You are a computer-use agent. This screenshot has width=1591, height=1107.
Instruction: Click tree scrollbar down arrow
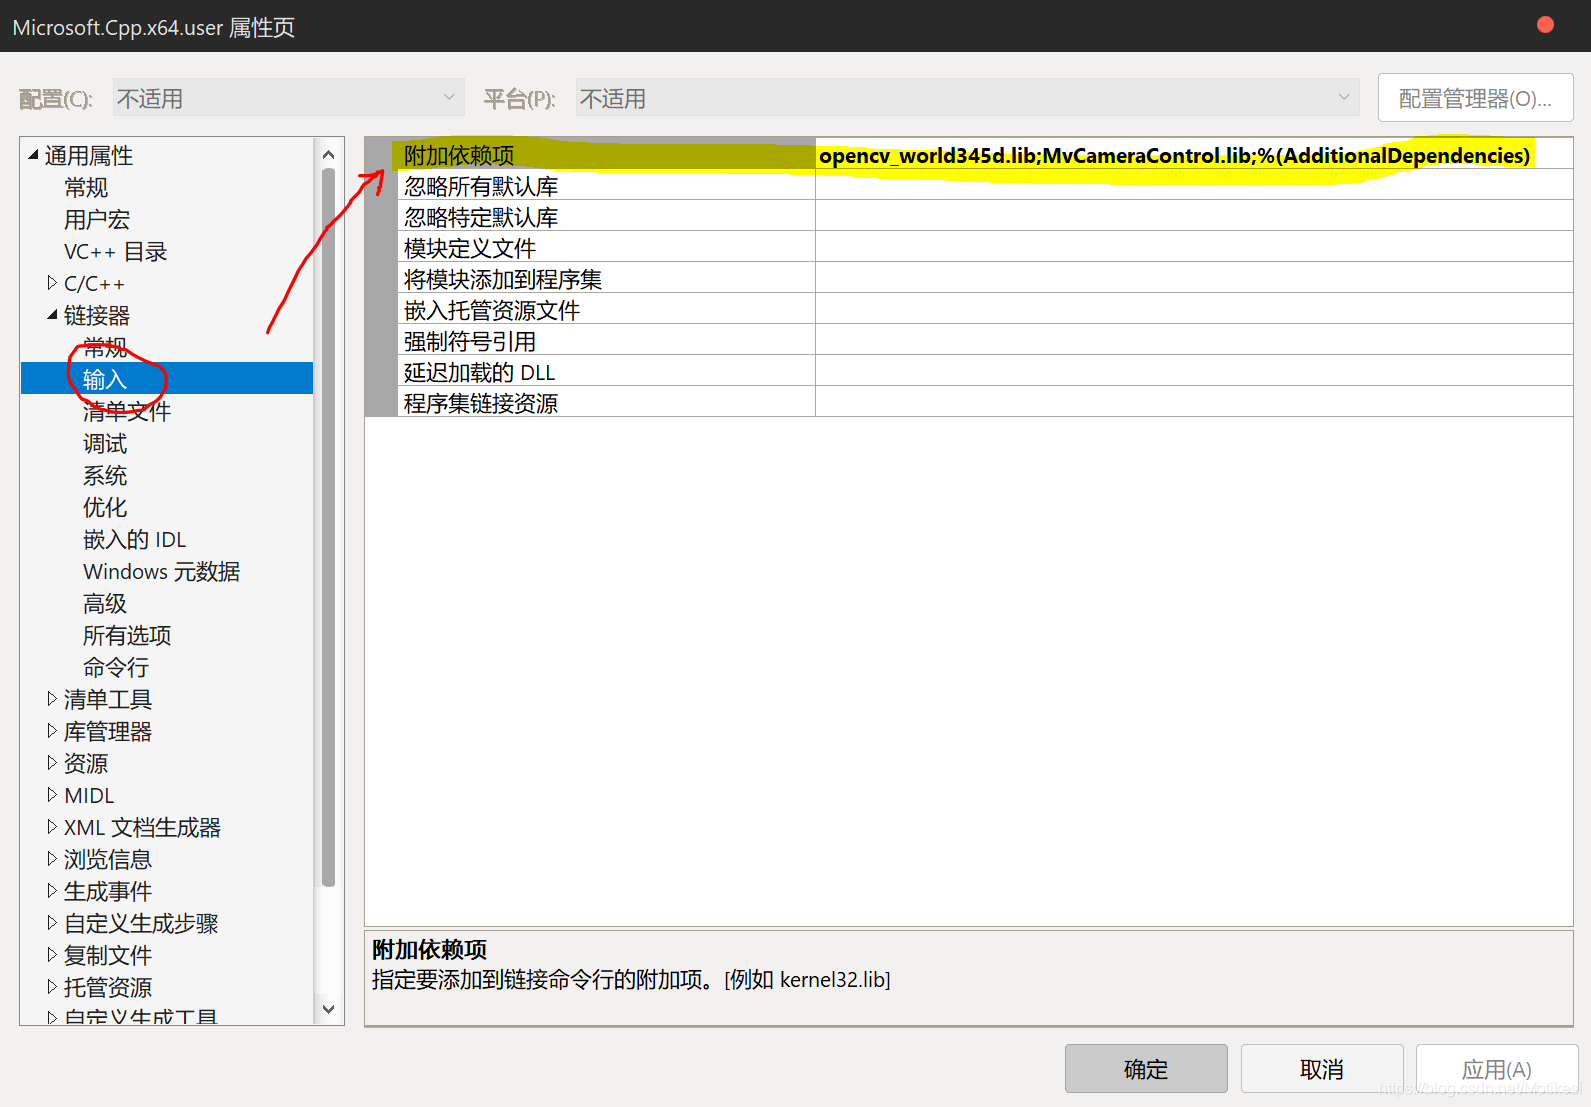[x=328, y=1009]
